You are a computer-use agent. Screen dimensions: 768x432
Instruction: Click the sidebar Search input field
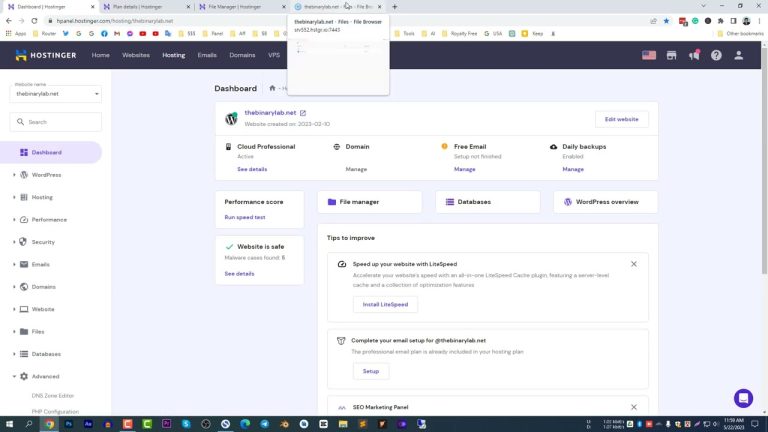[56, 122]
